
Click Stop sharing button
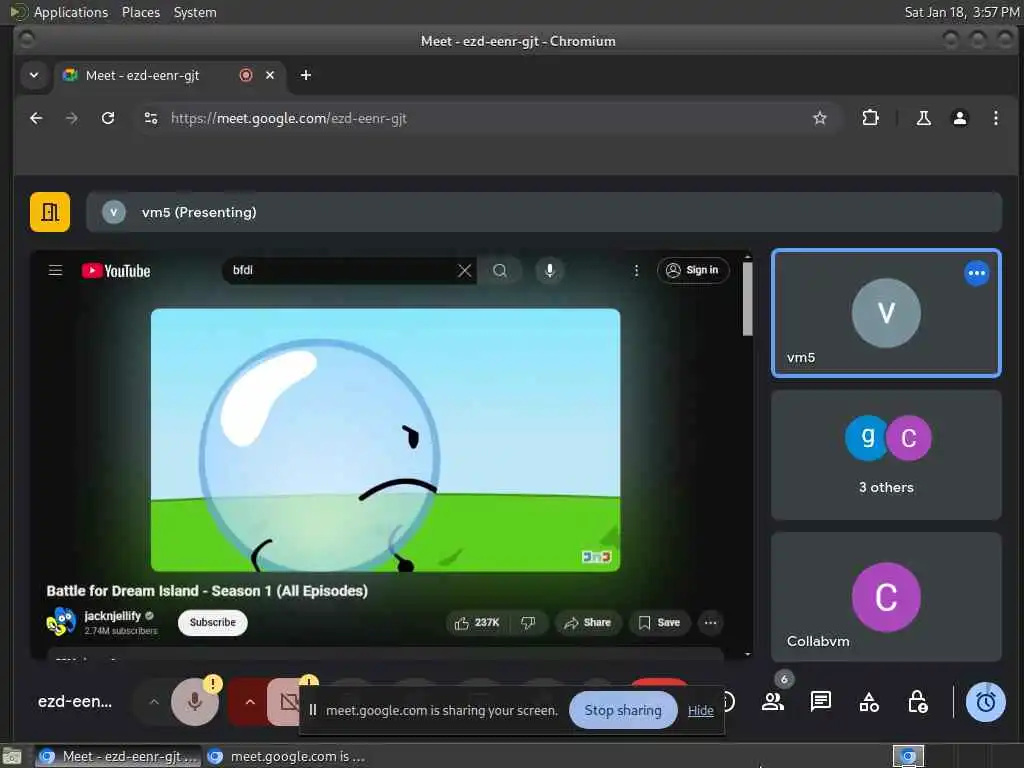(623, 711)
